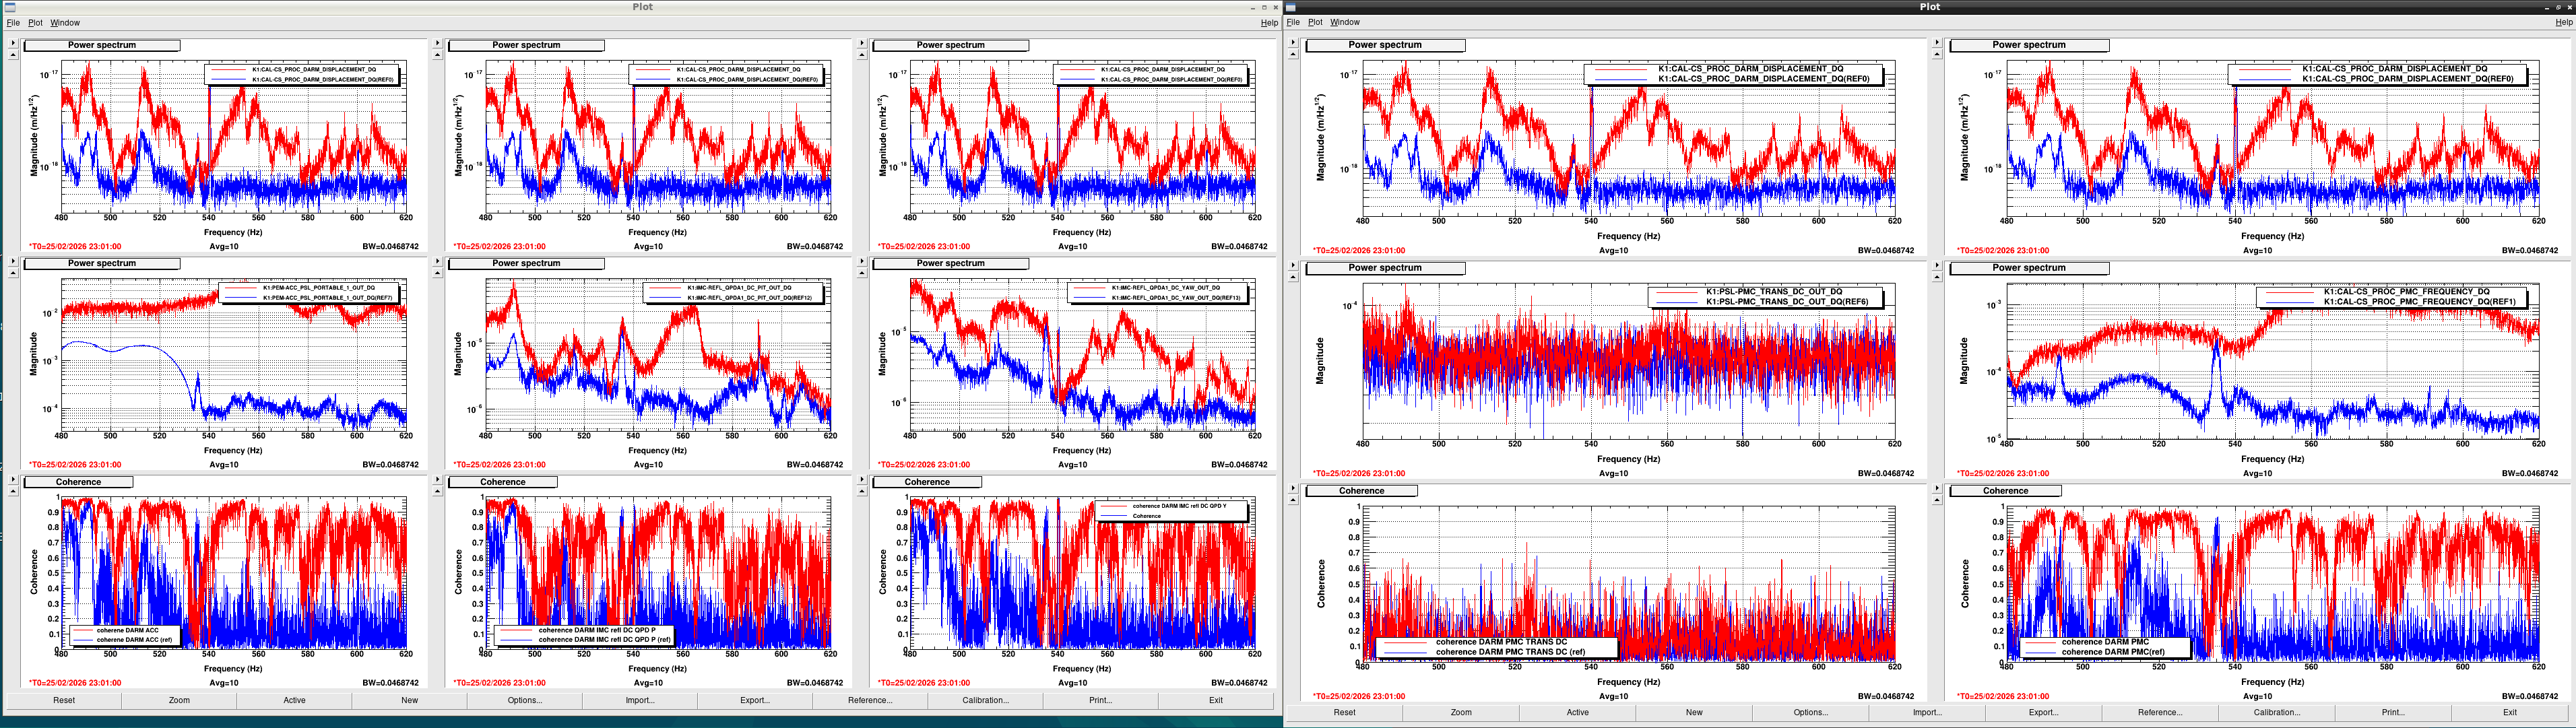Click window menu icon on dark-titled Plot window
This screenshot has height=728, width=2576.
tap(1291, 7)
